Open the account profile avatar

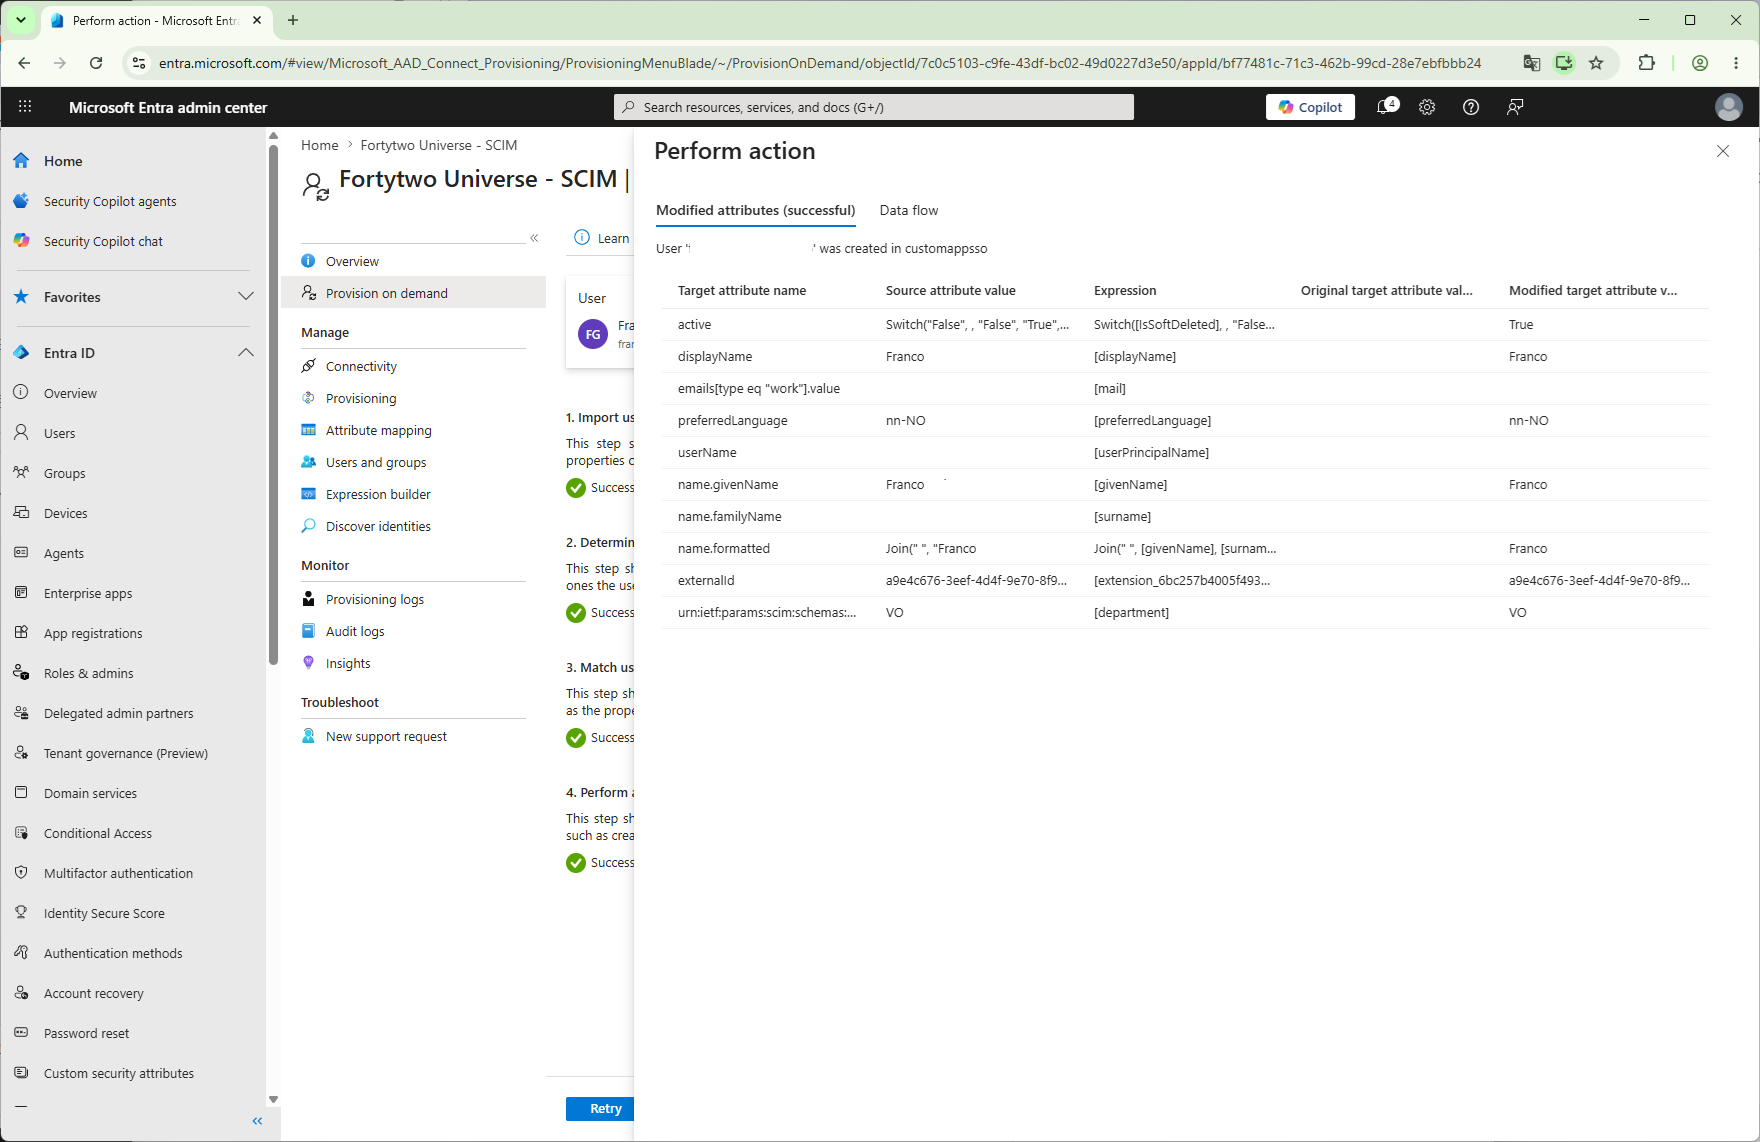[1729, 107]
